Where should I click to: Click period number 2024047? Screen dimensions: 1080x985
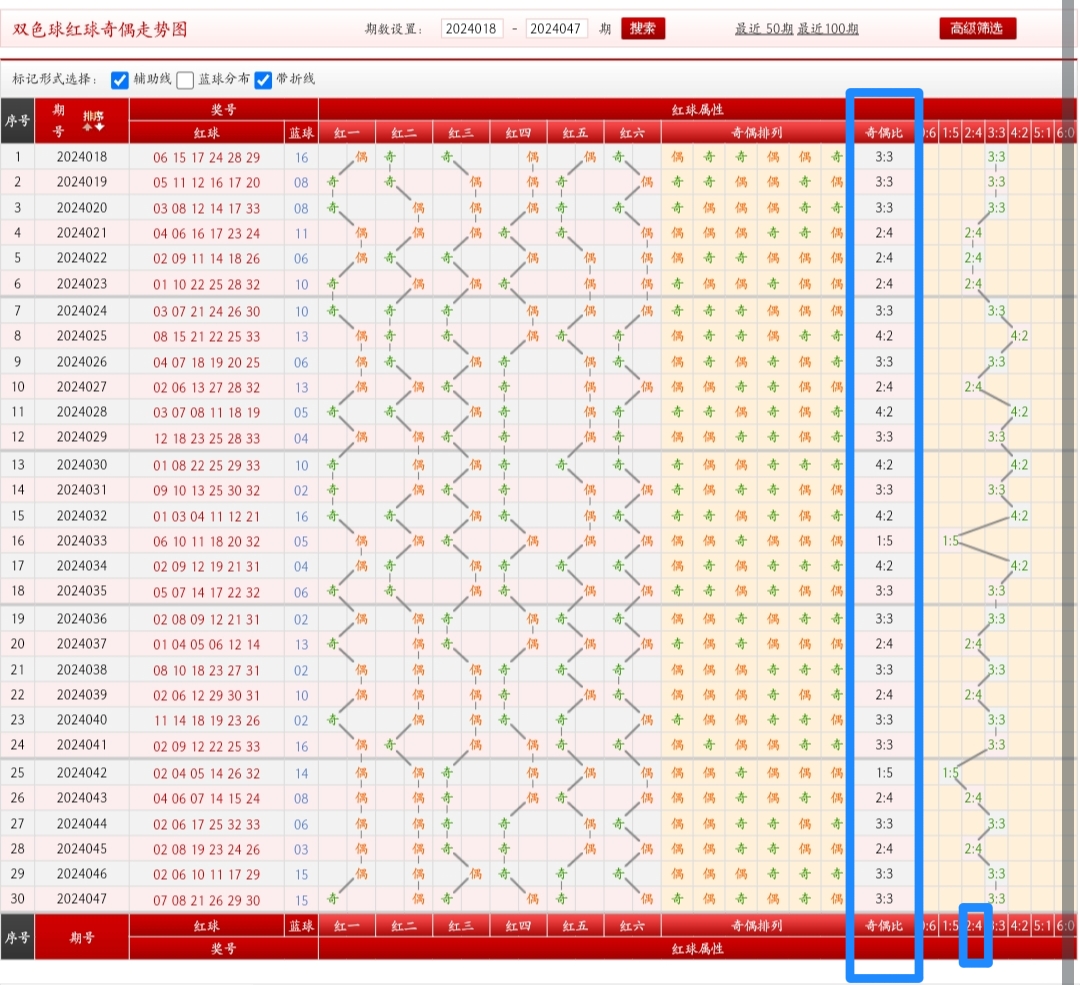point(82,899)
